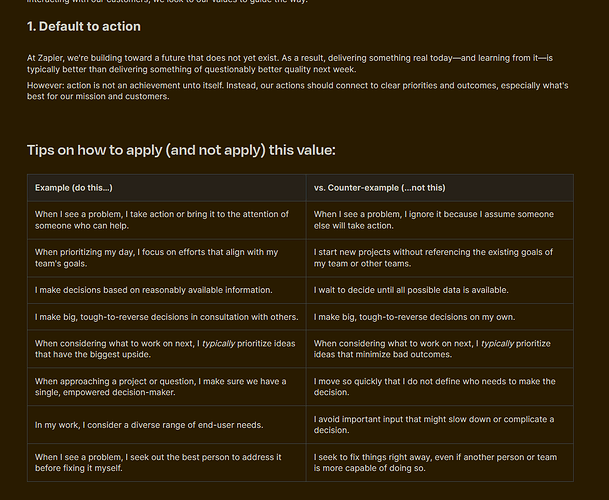Viewport: 609px width, 500px height.
Task: Click cell 'I ignore it because I assume someone else'
Action: [x=440, y=220]
